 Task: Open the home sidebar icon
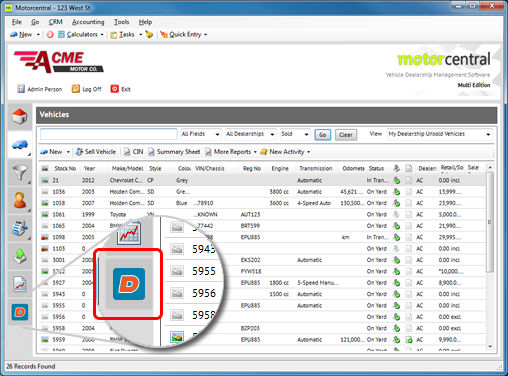pyautogui.click(x=20, y=116)
